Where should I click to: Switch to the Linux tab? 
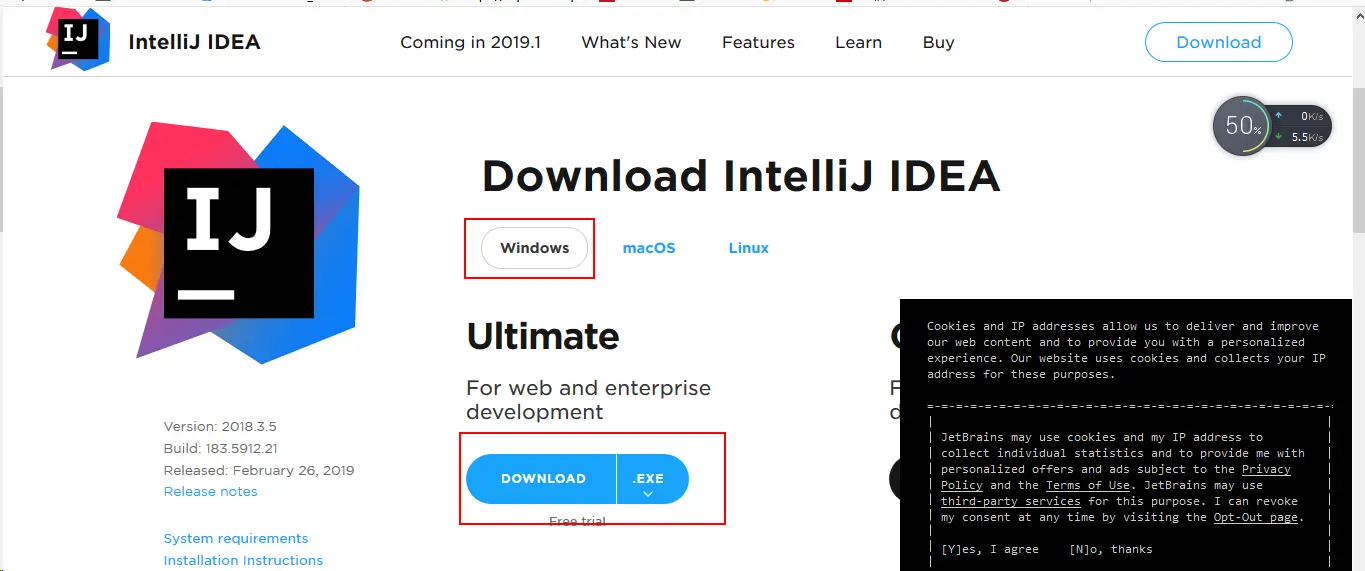[x=748, y=248]
